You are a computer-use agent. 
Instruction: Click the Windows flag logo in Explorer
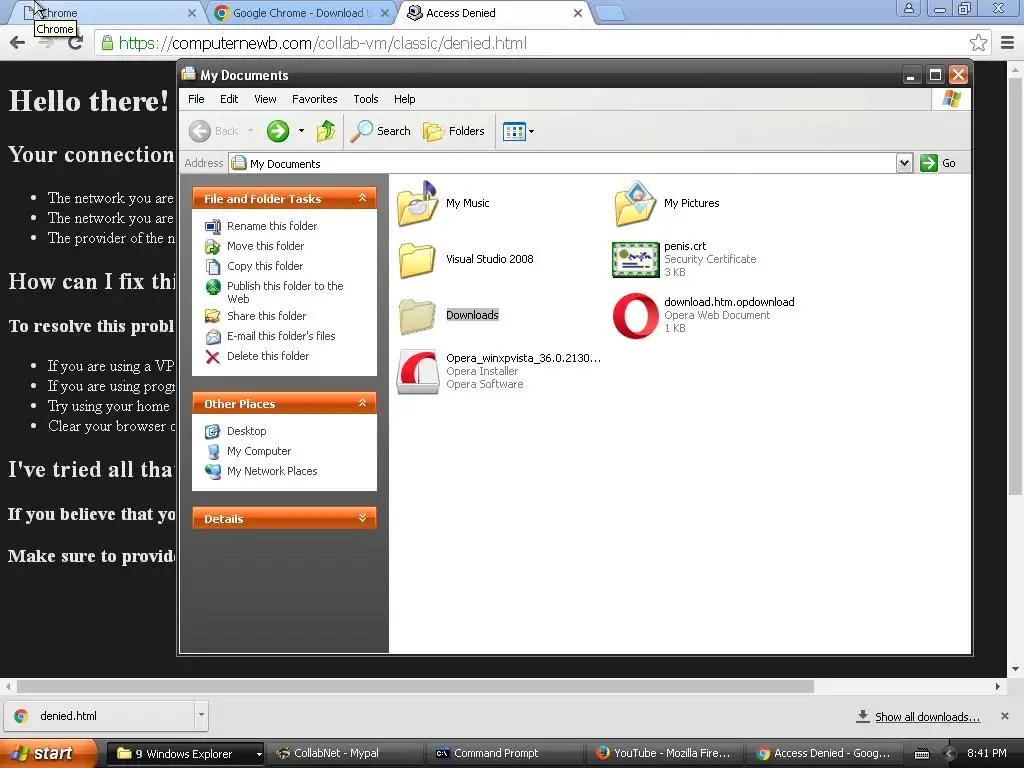tap(952, 99)
